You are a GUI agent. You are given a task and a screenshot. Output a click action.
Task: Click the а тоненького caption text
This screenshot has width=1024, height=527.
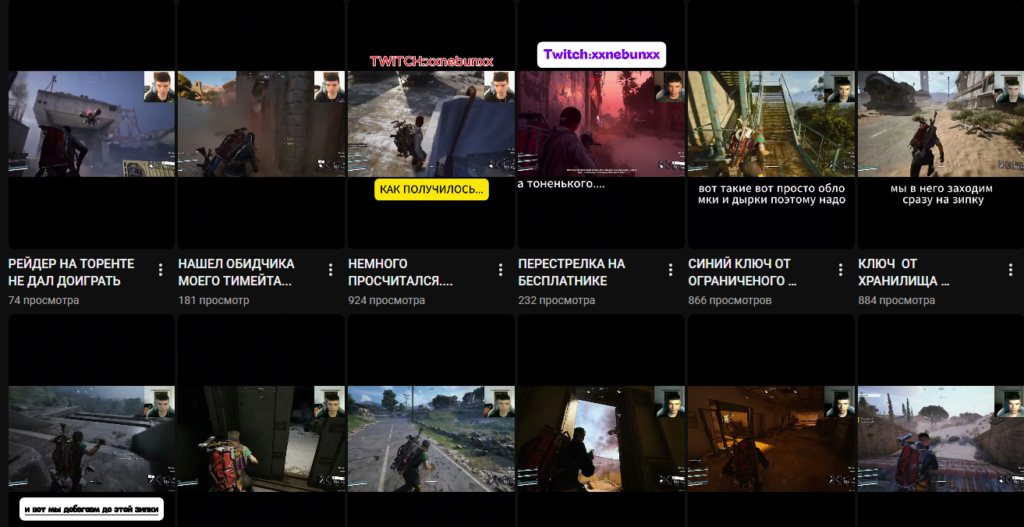pyautogui.click(x=561, y=184)
